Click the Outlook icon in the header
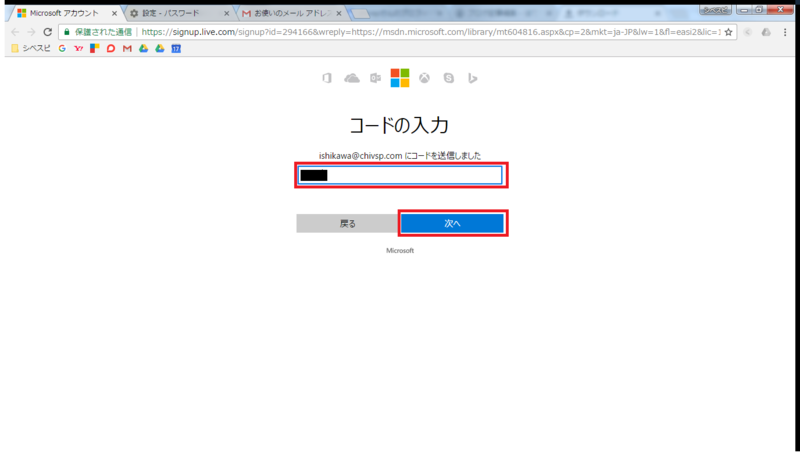800x456 pixels. [376, 78]
